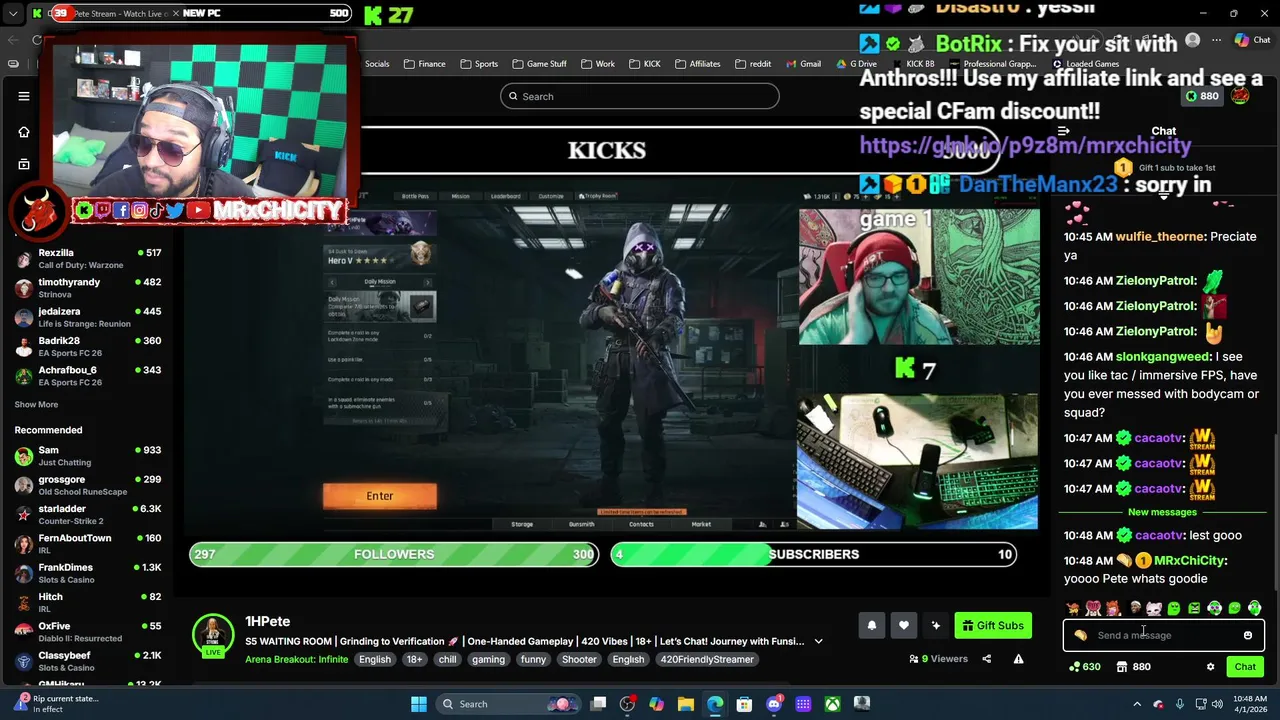Open the Affiliates bookmarks folder

tap(697, 64)
